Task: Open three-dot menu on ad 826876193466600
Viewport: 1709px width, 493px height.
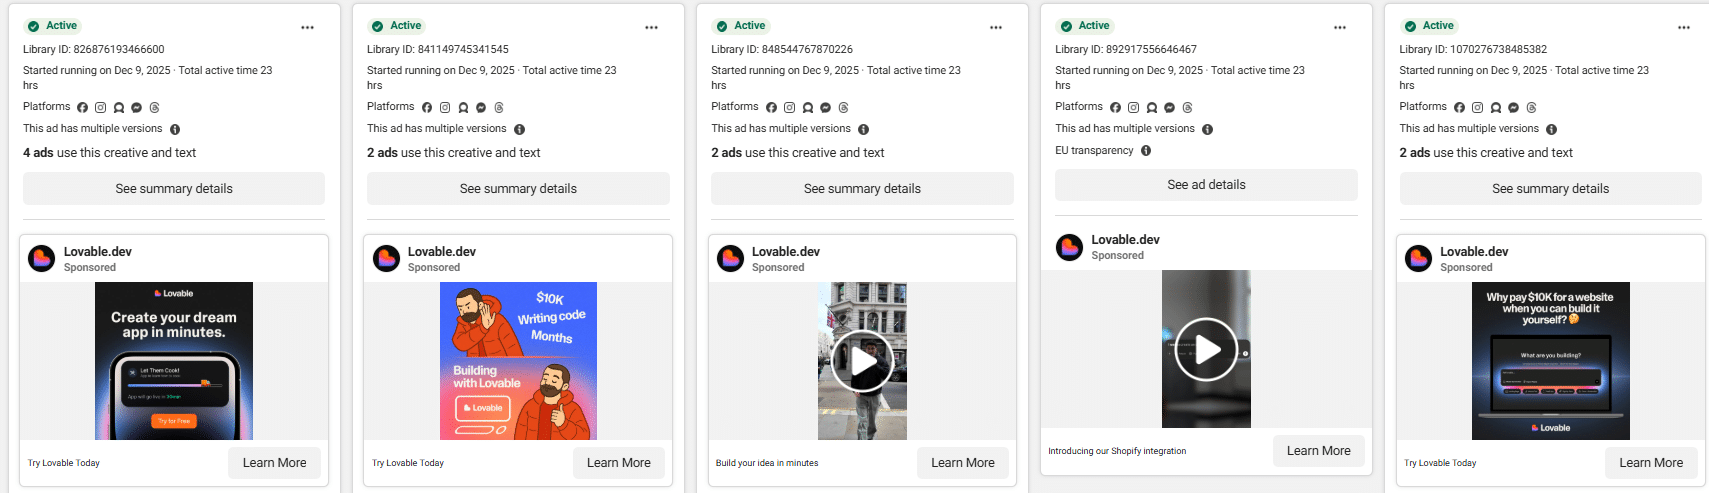Action: pos(307,28)
